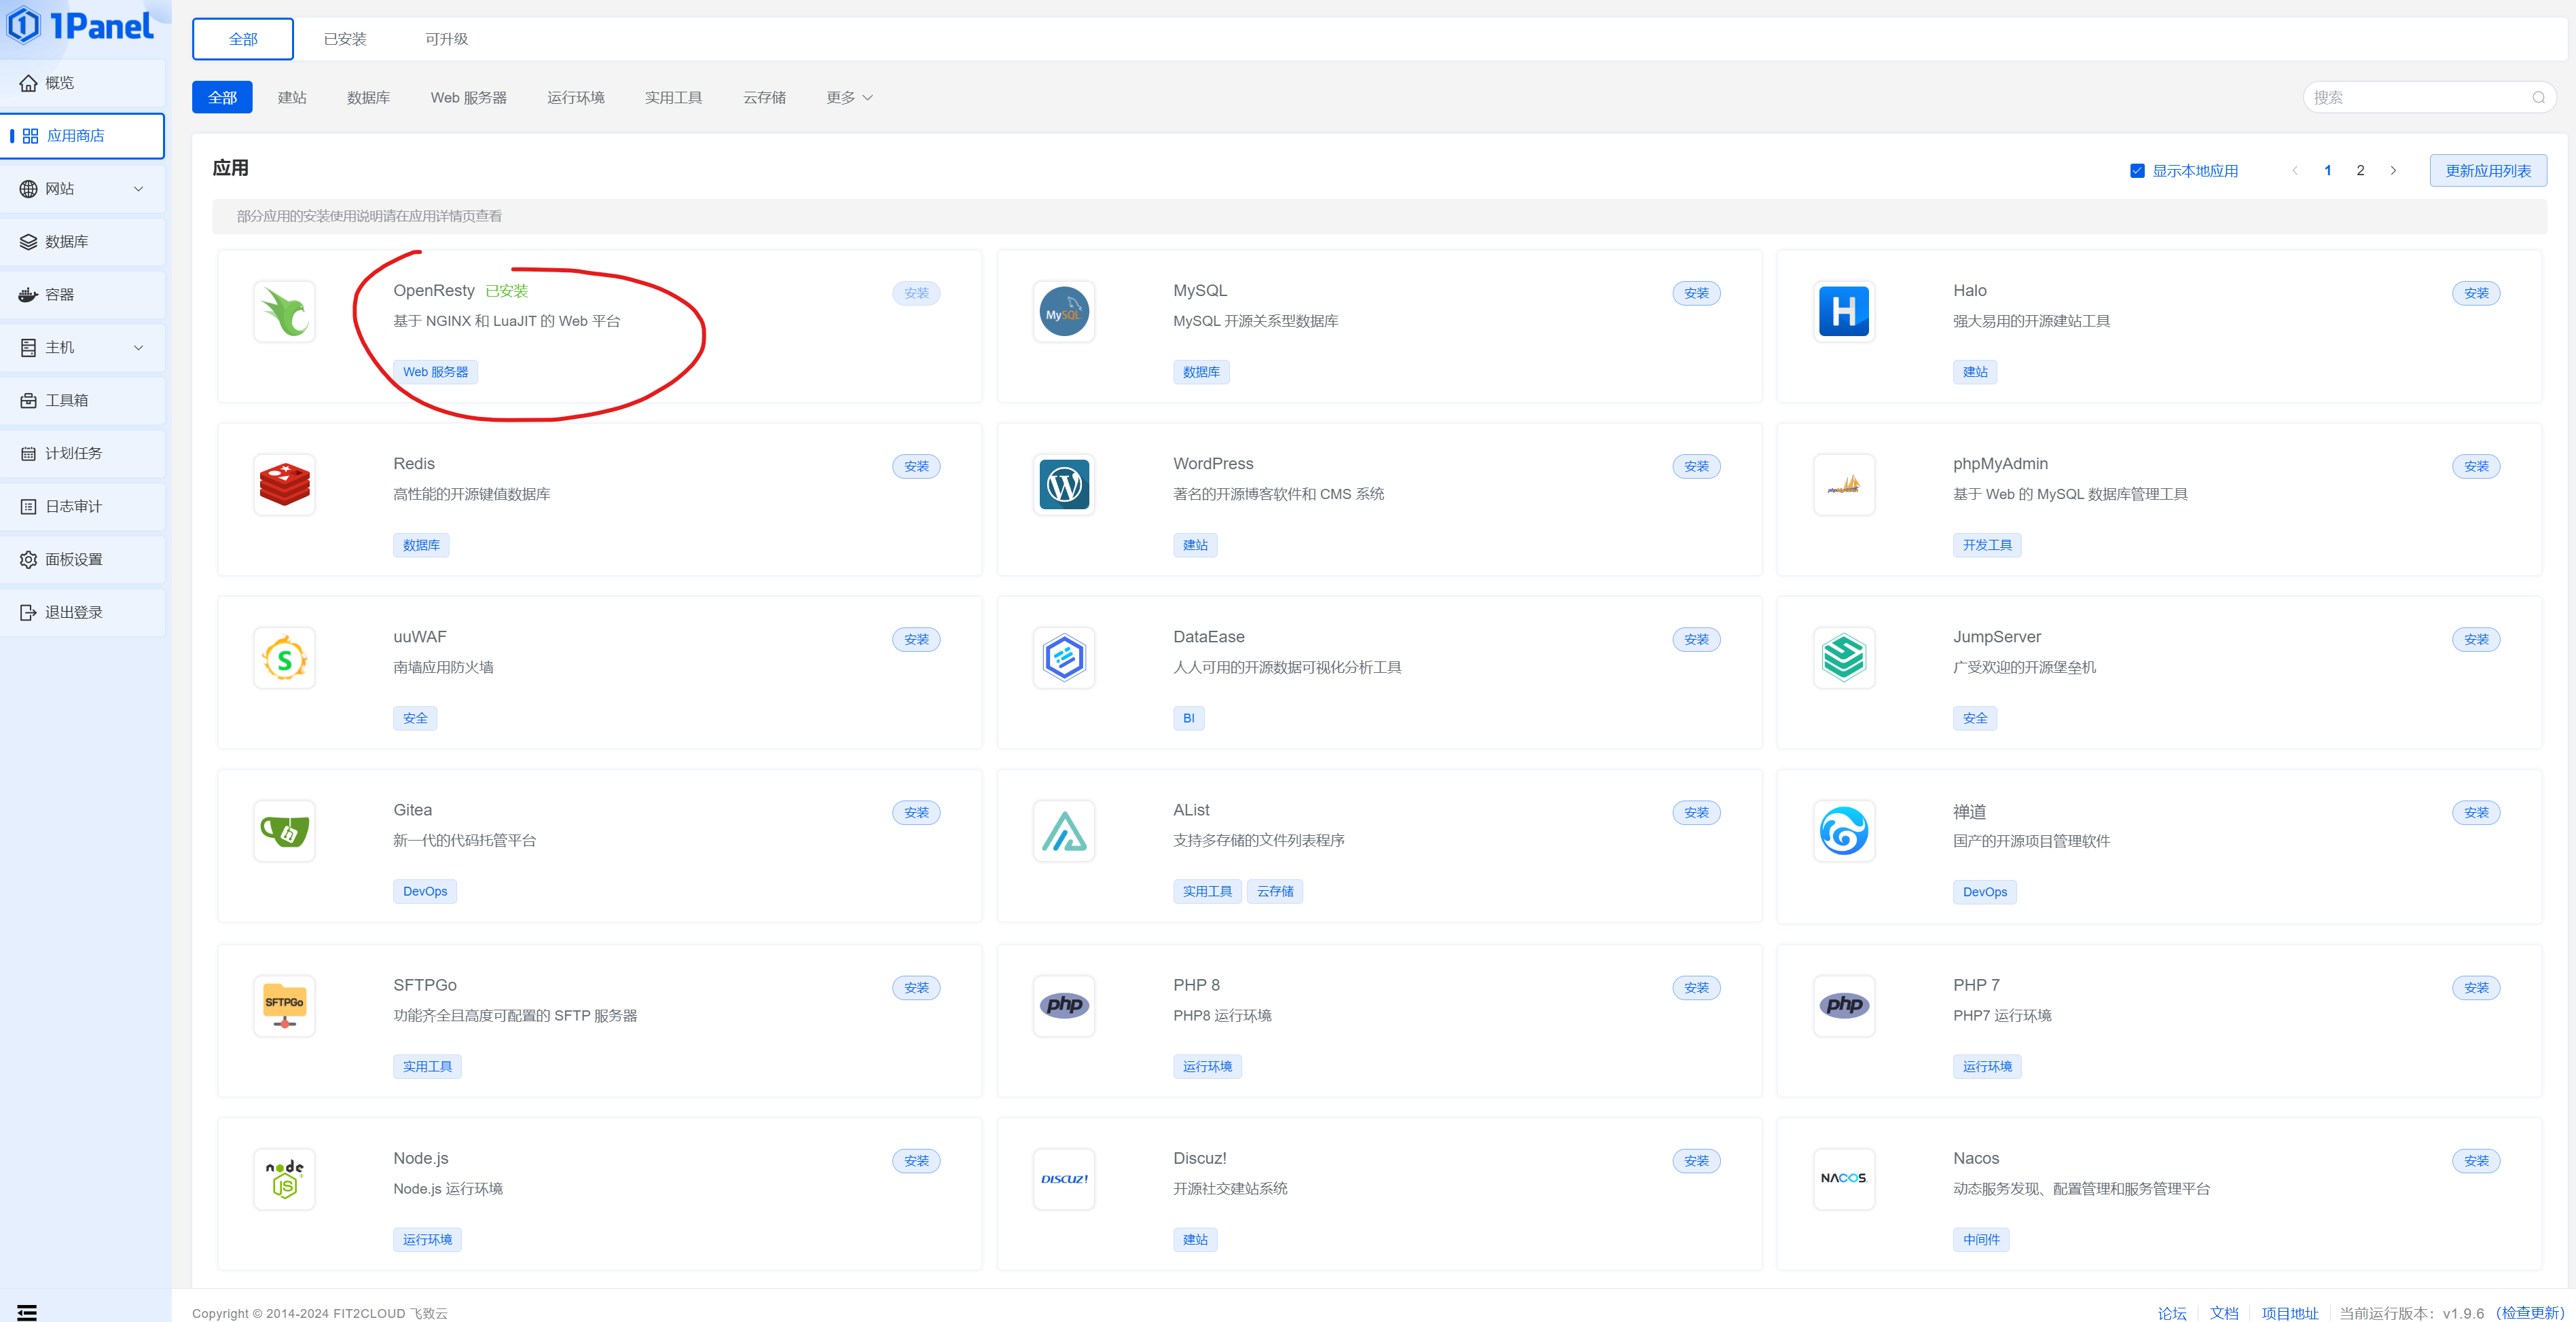Click the 中间件 tag on Nacos
Viewport: 2576px width, 1322px height.
(x=1981, y=1240)
